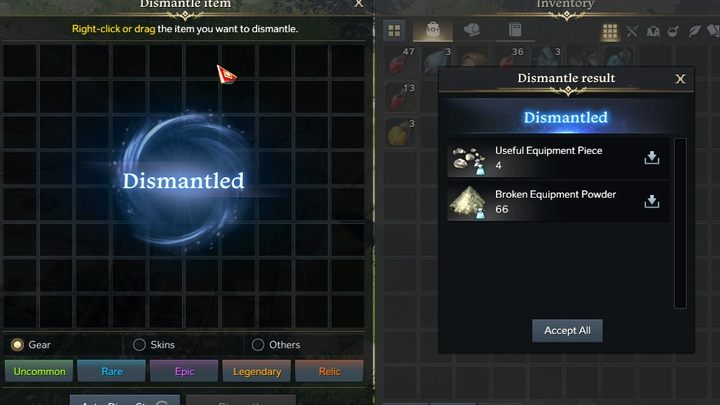Image resolution: width=720 pixels, height=405 pixels.
Task: Toggle the Epic rarity filter
Action: [x=184, y=371]
